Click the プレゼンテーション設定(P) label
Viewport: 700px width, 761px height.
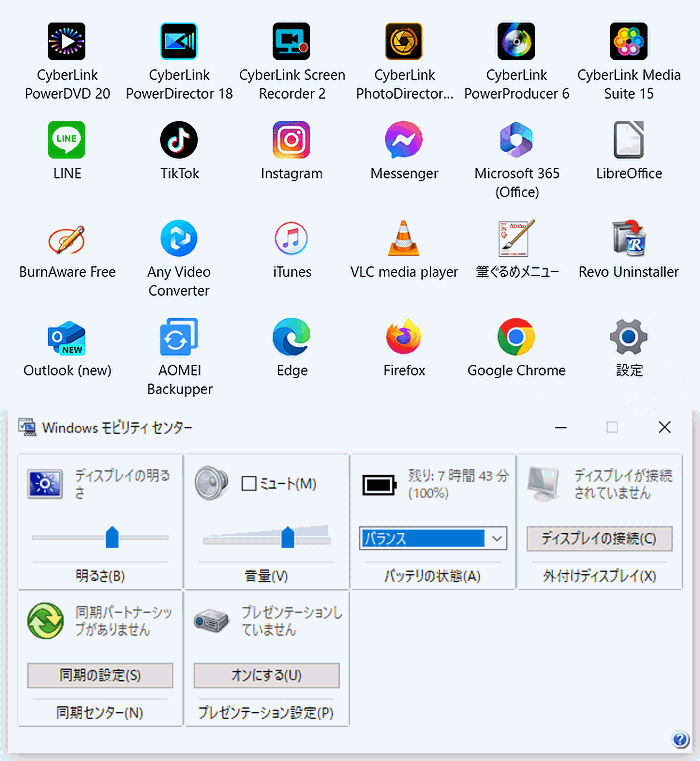tap(266, 713)
